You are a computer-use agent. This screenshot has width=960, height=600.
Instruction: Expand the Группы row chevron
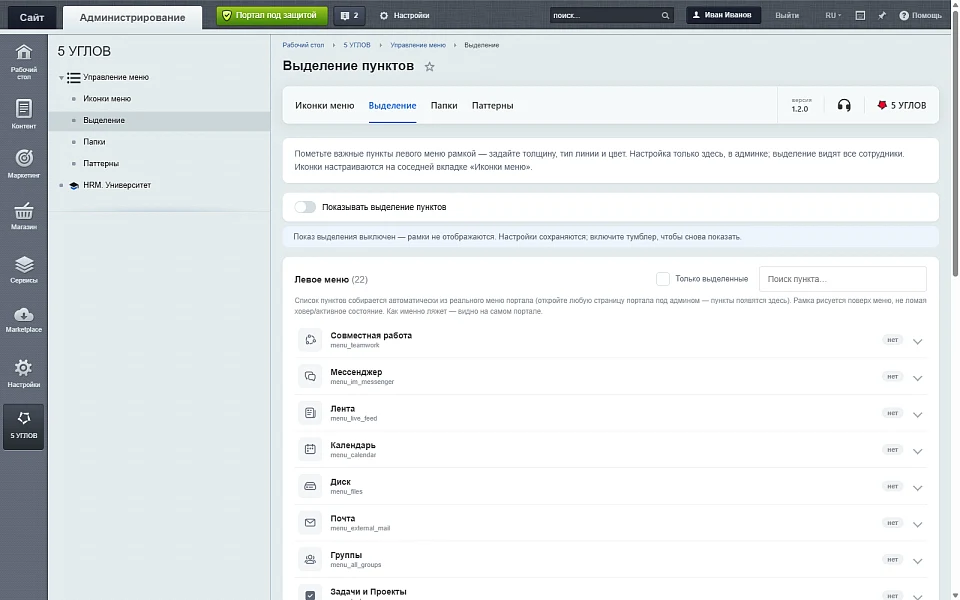click(917, 561)
